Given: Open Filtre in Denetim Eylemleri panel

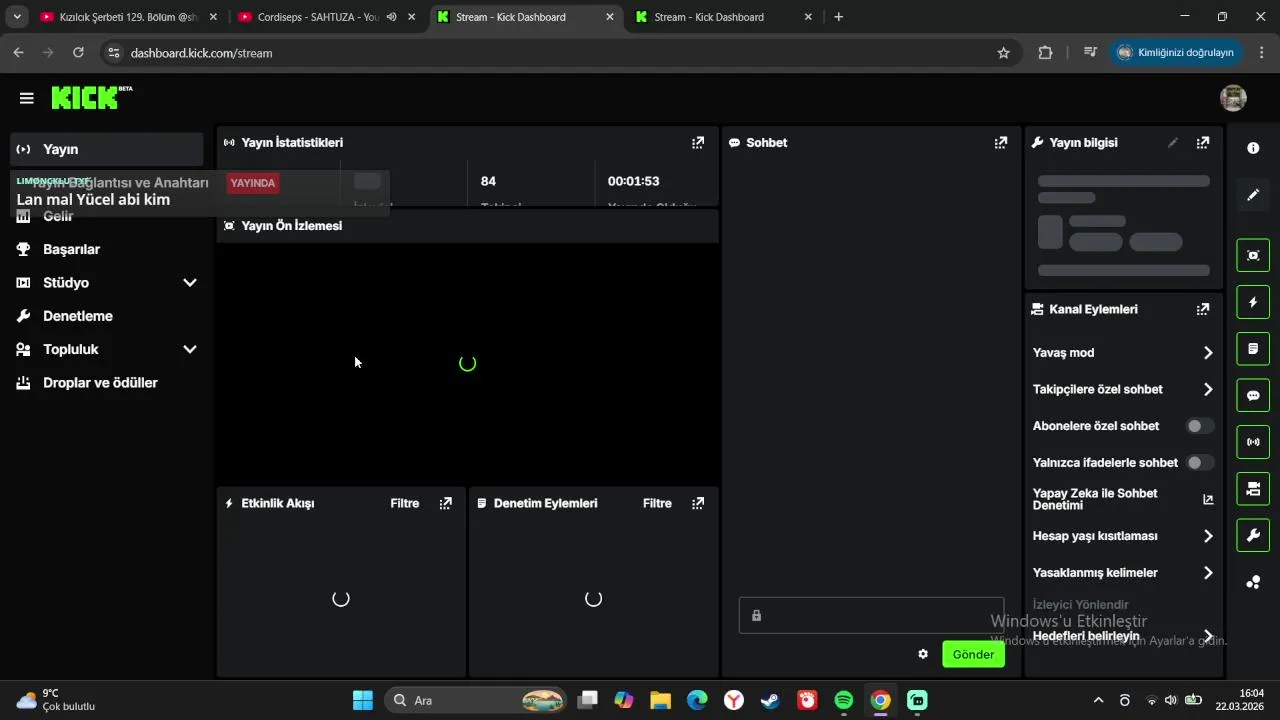Looking at the screenshot, I should click(657, 503).
